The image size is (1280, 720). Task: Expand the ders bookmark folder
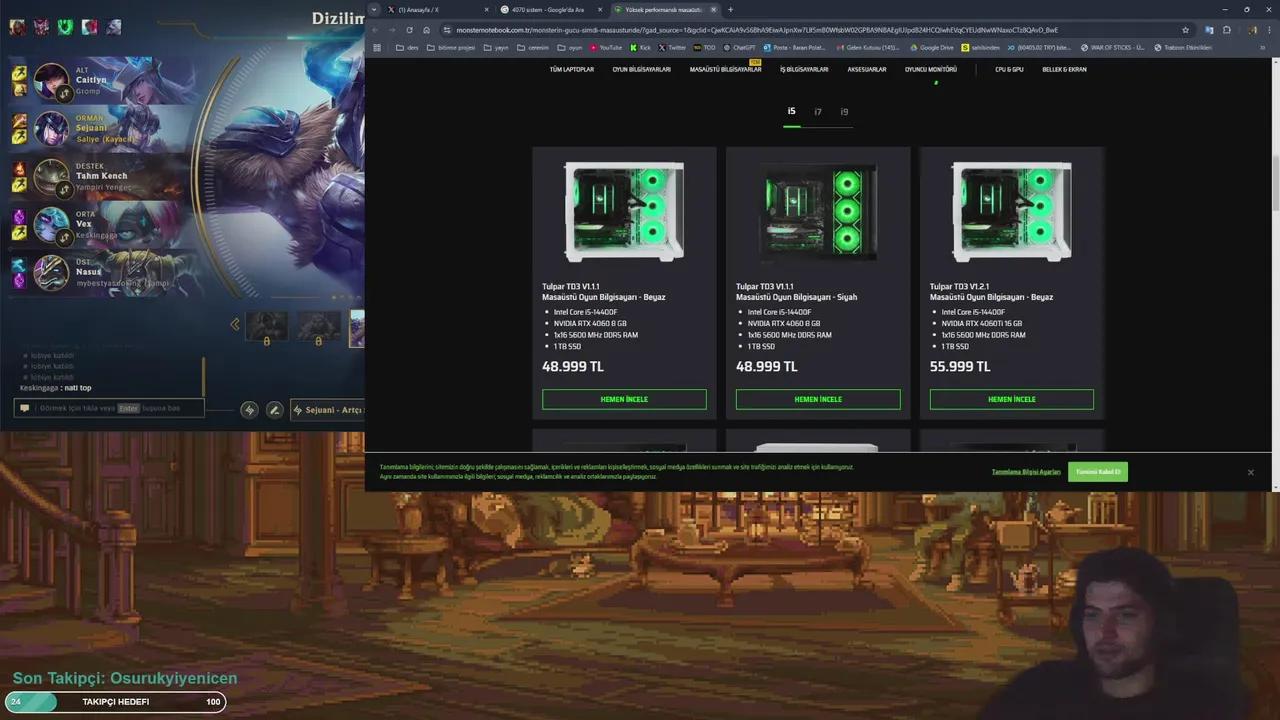point(405,47)
